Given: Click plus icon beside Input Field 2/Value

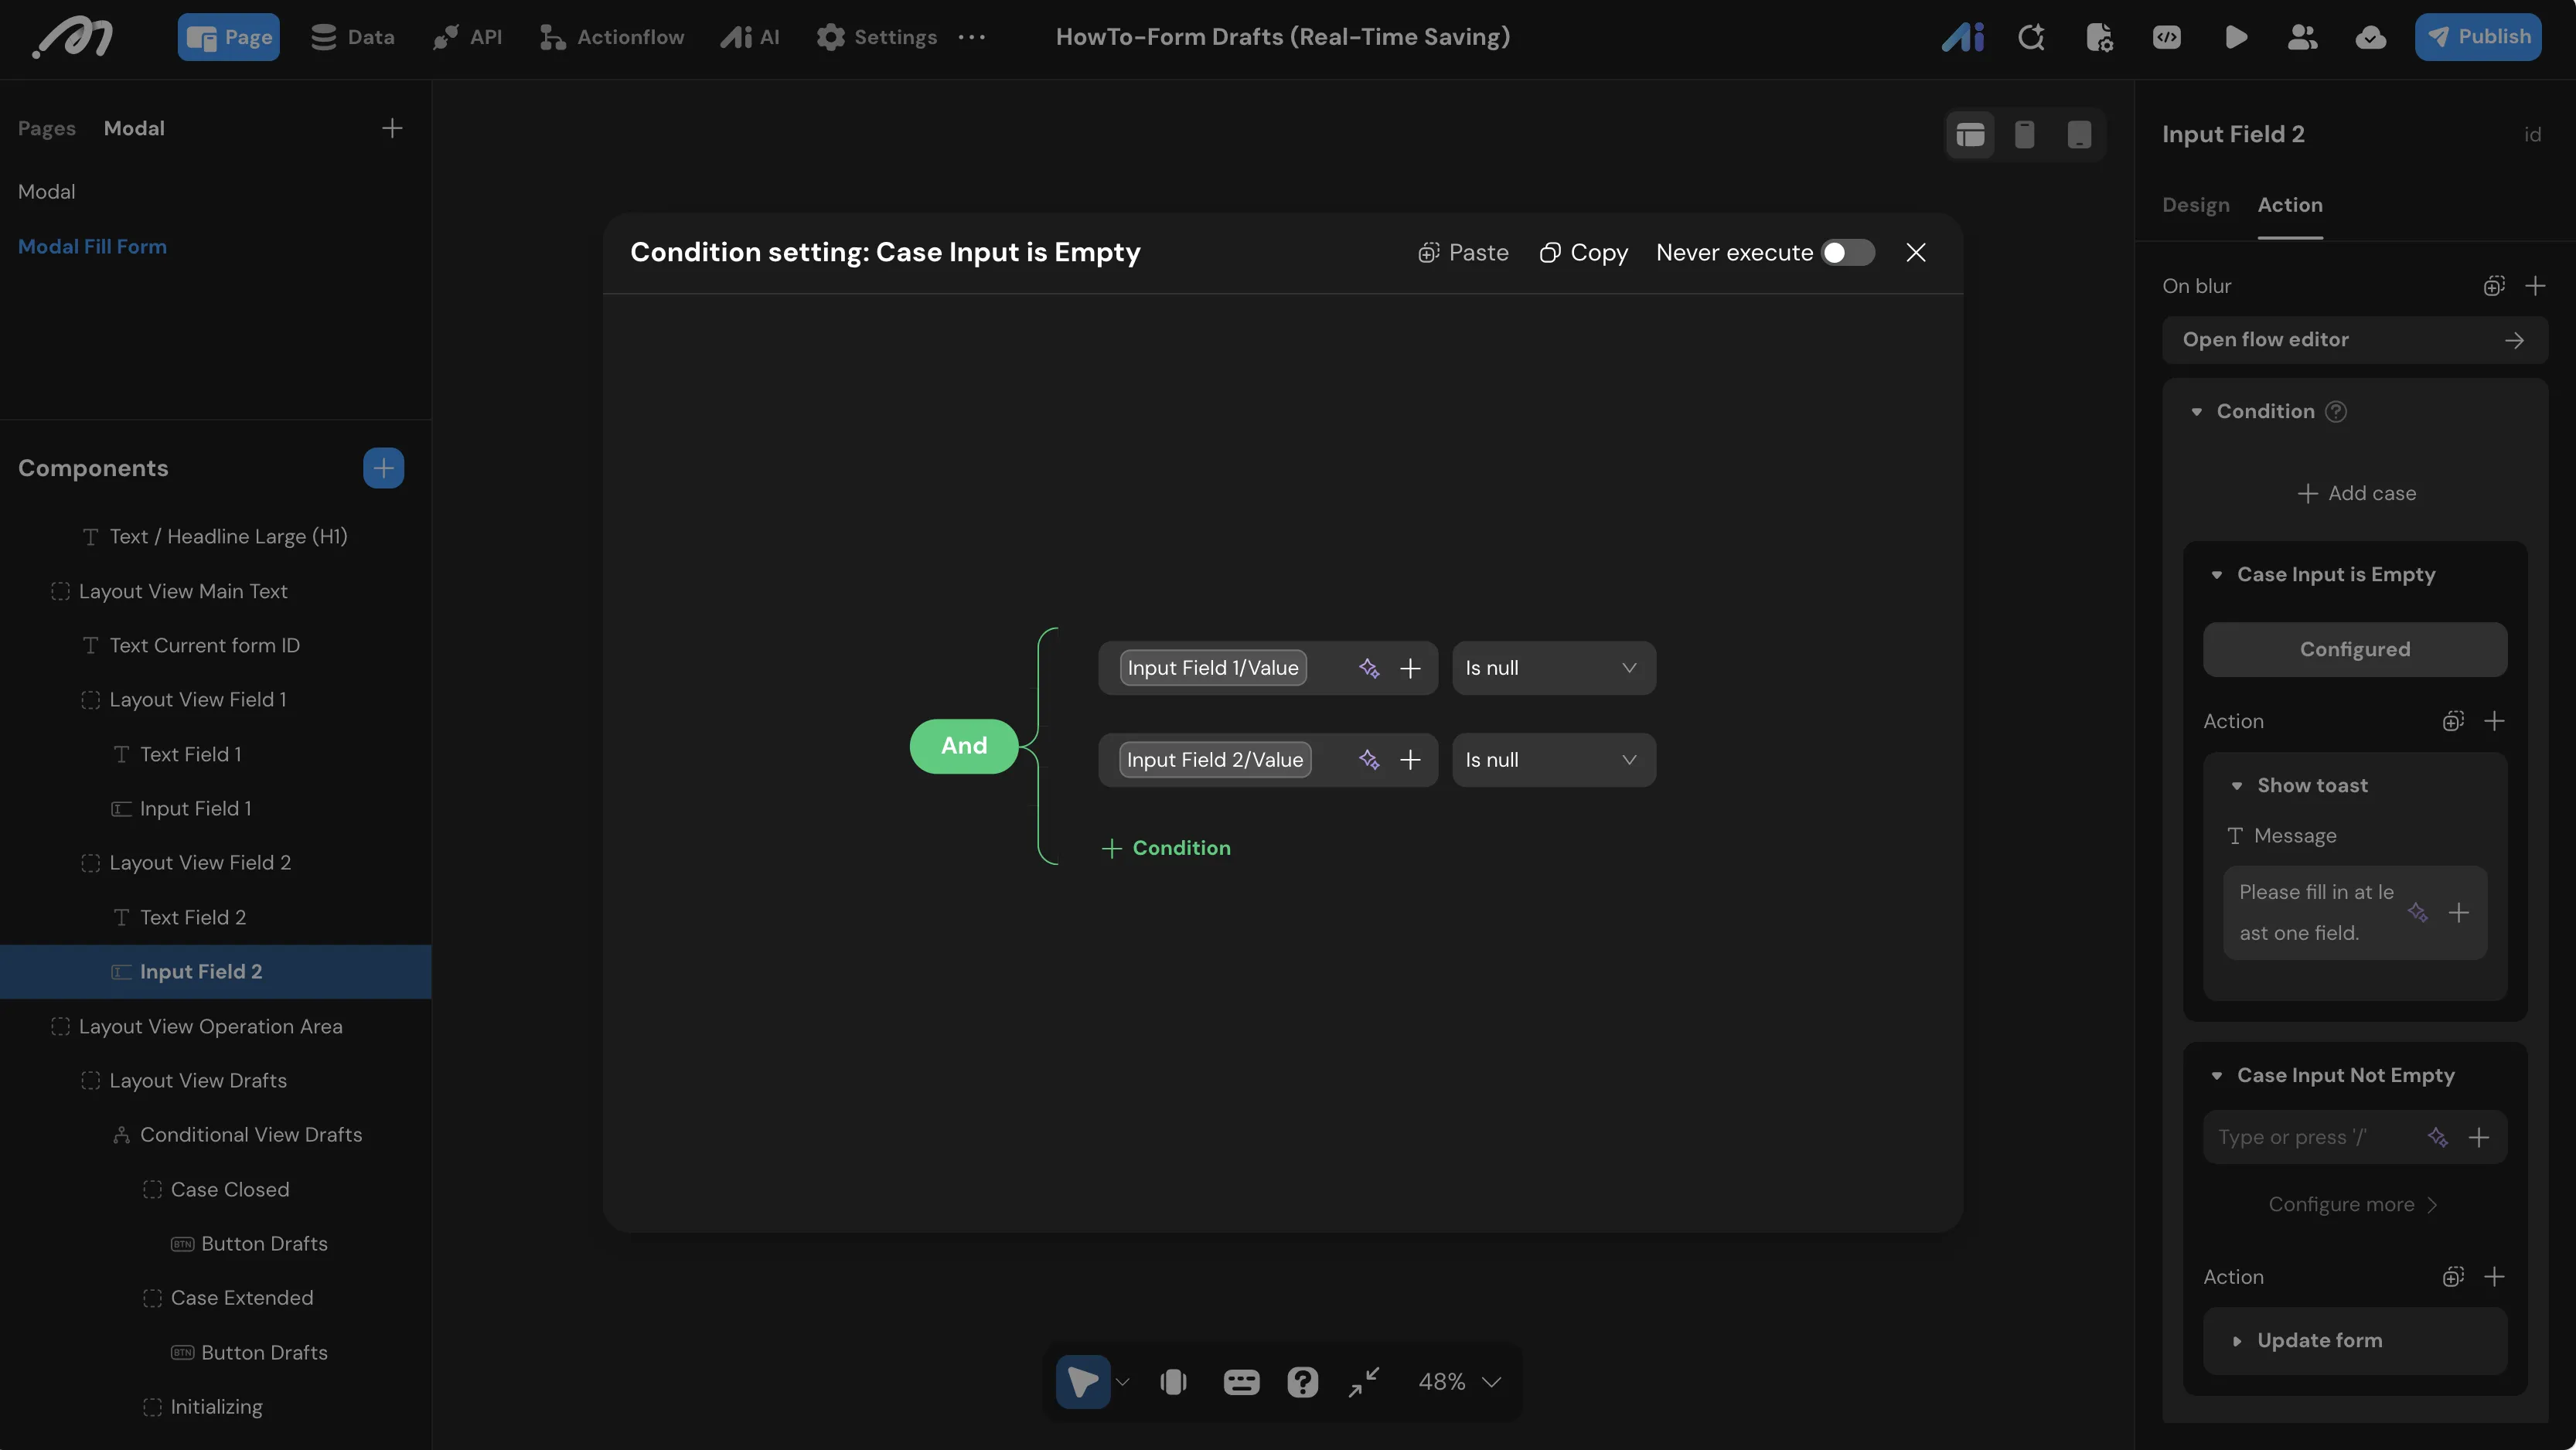Looking at the screenshot, I should coord(1410,760).
